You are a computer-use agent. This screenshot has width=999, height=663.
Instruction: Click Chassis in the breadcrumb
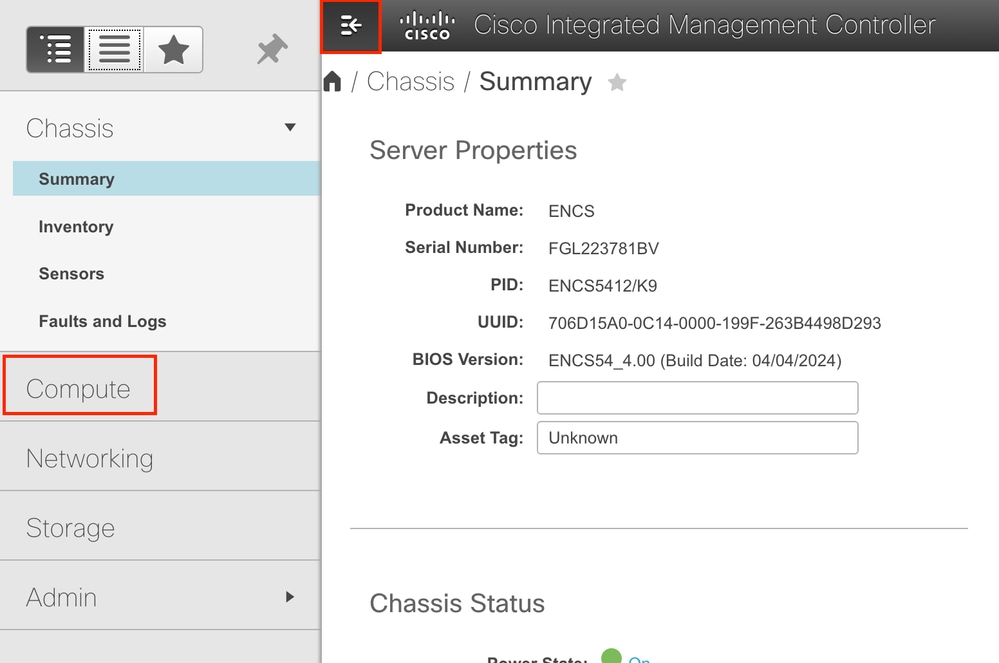(x=410, y=82)
